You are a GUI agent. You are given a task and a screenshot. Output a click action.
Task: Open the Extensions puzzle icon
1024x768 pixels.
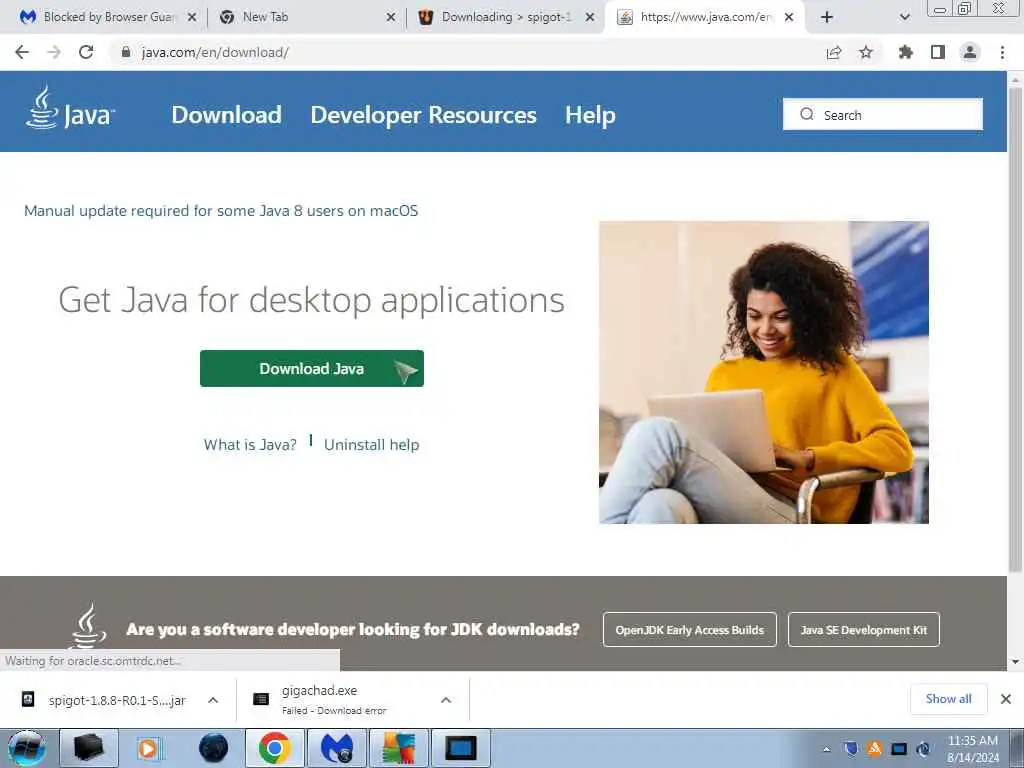pyautogui.click(x=905, y=52)
